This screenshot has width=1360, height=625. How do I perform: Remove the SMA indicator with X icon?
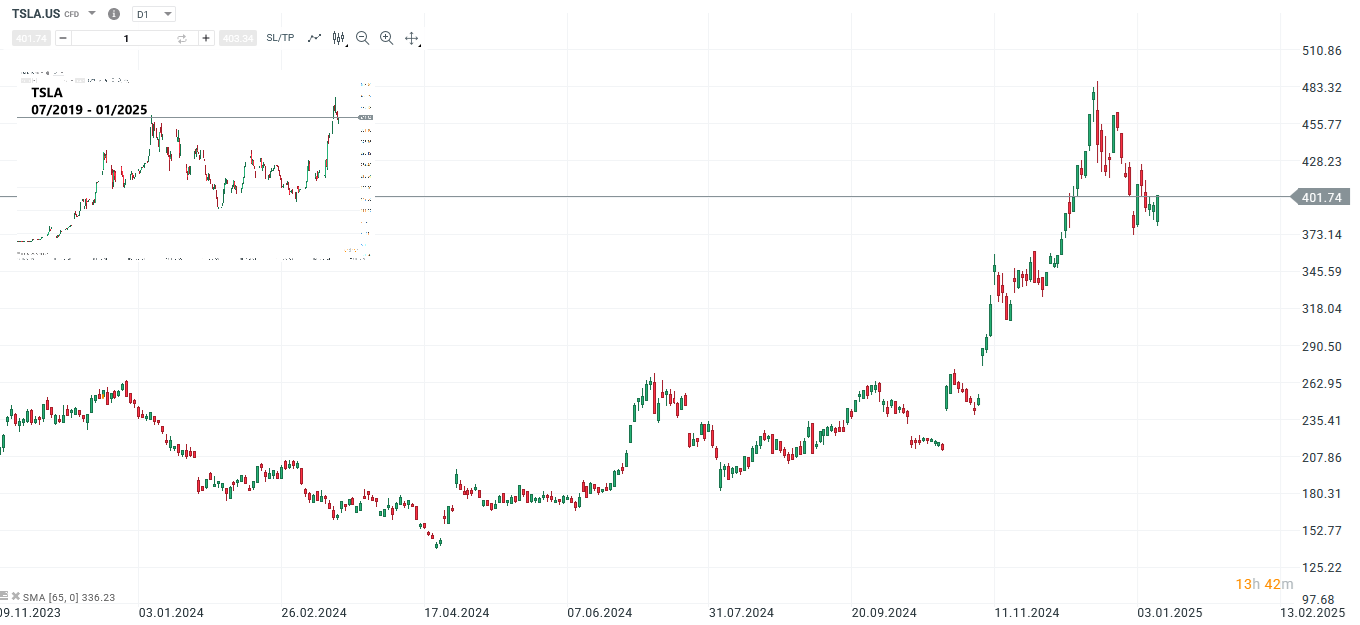pos(16,597)
